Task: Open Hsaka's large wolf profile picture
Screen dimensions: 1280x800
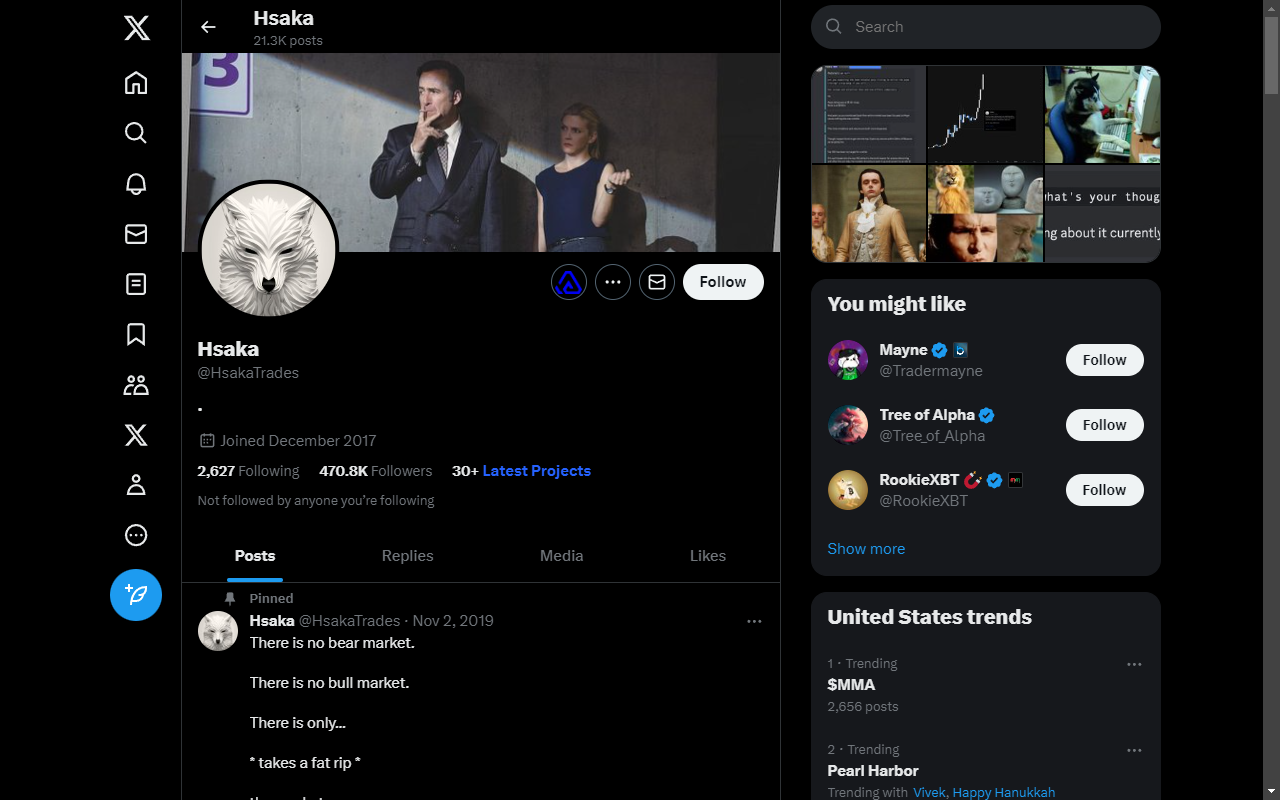Action: point(268,250)
